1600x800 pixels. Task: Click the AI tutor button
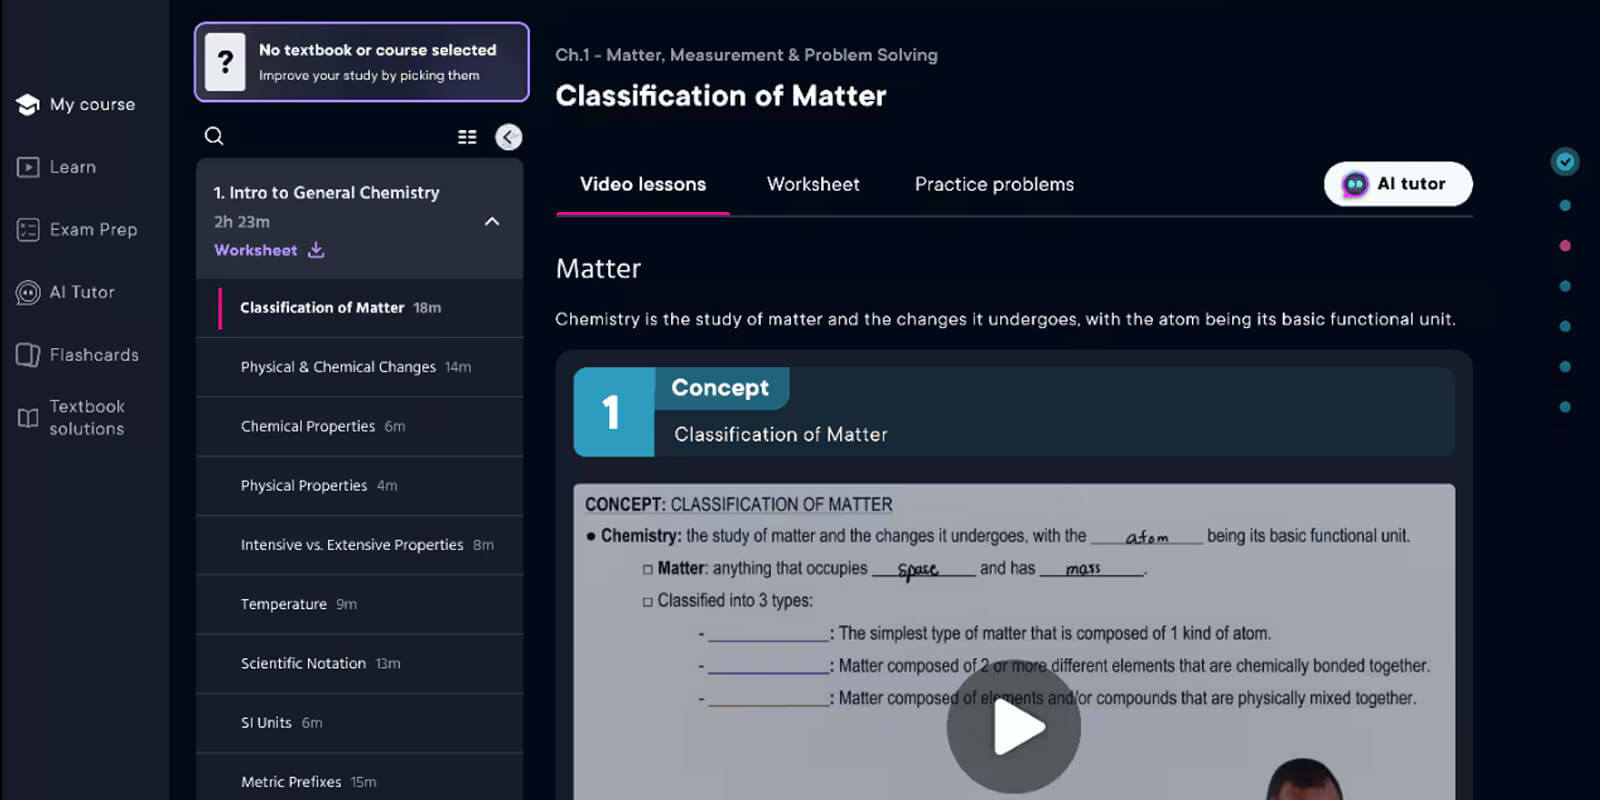click(x=1397, y=184)
